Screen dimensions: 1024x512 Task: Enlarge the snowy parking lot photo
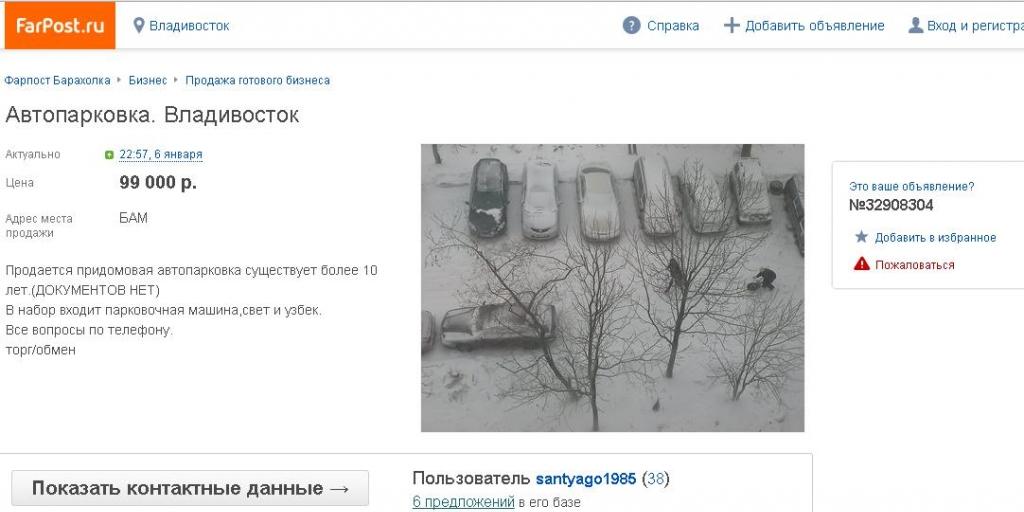(613, 288)
